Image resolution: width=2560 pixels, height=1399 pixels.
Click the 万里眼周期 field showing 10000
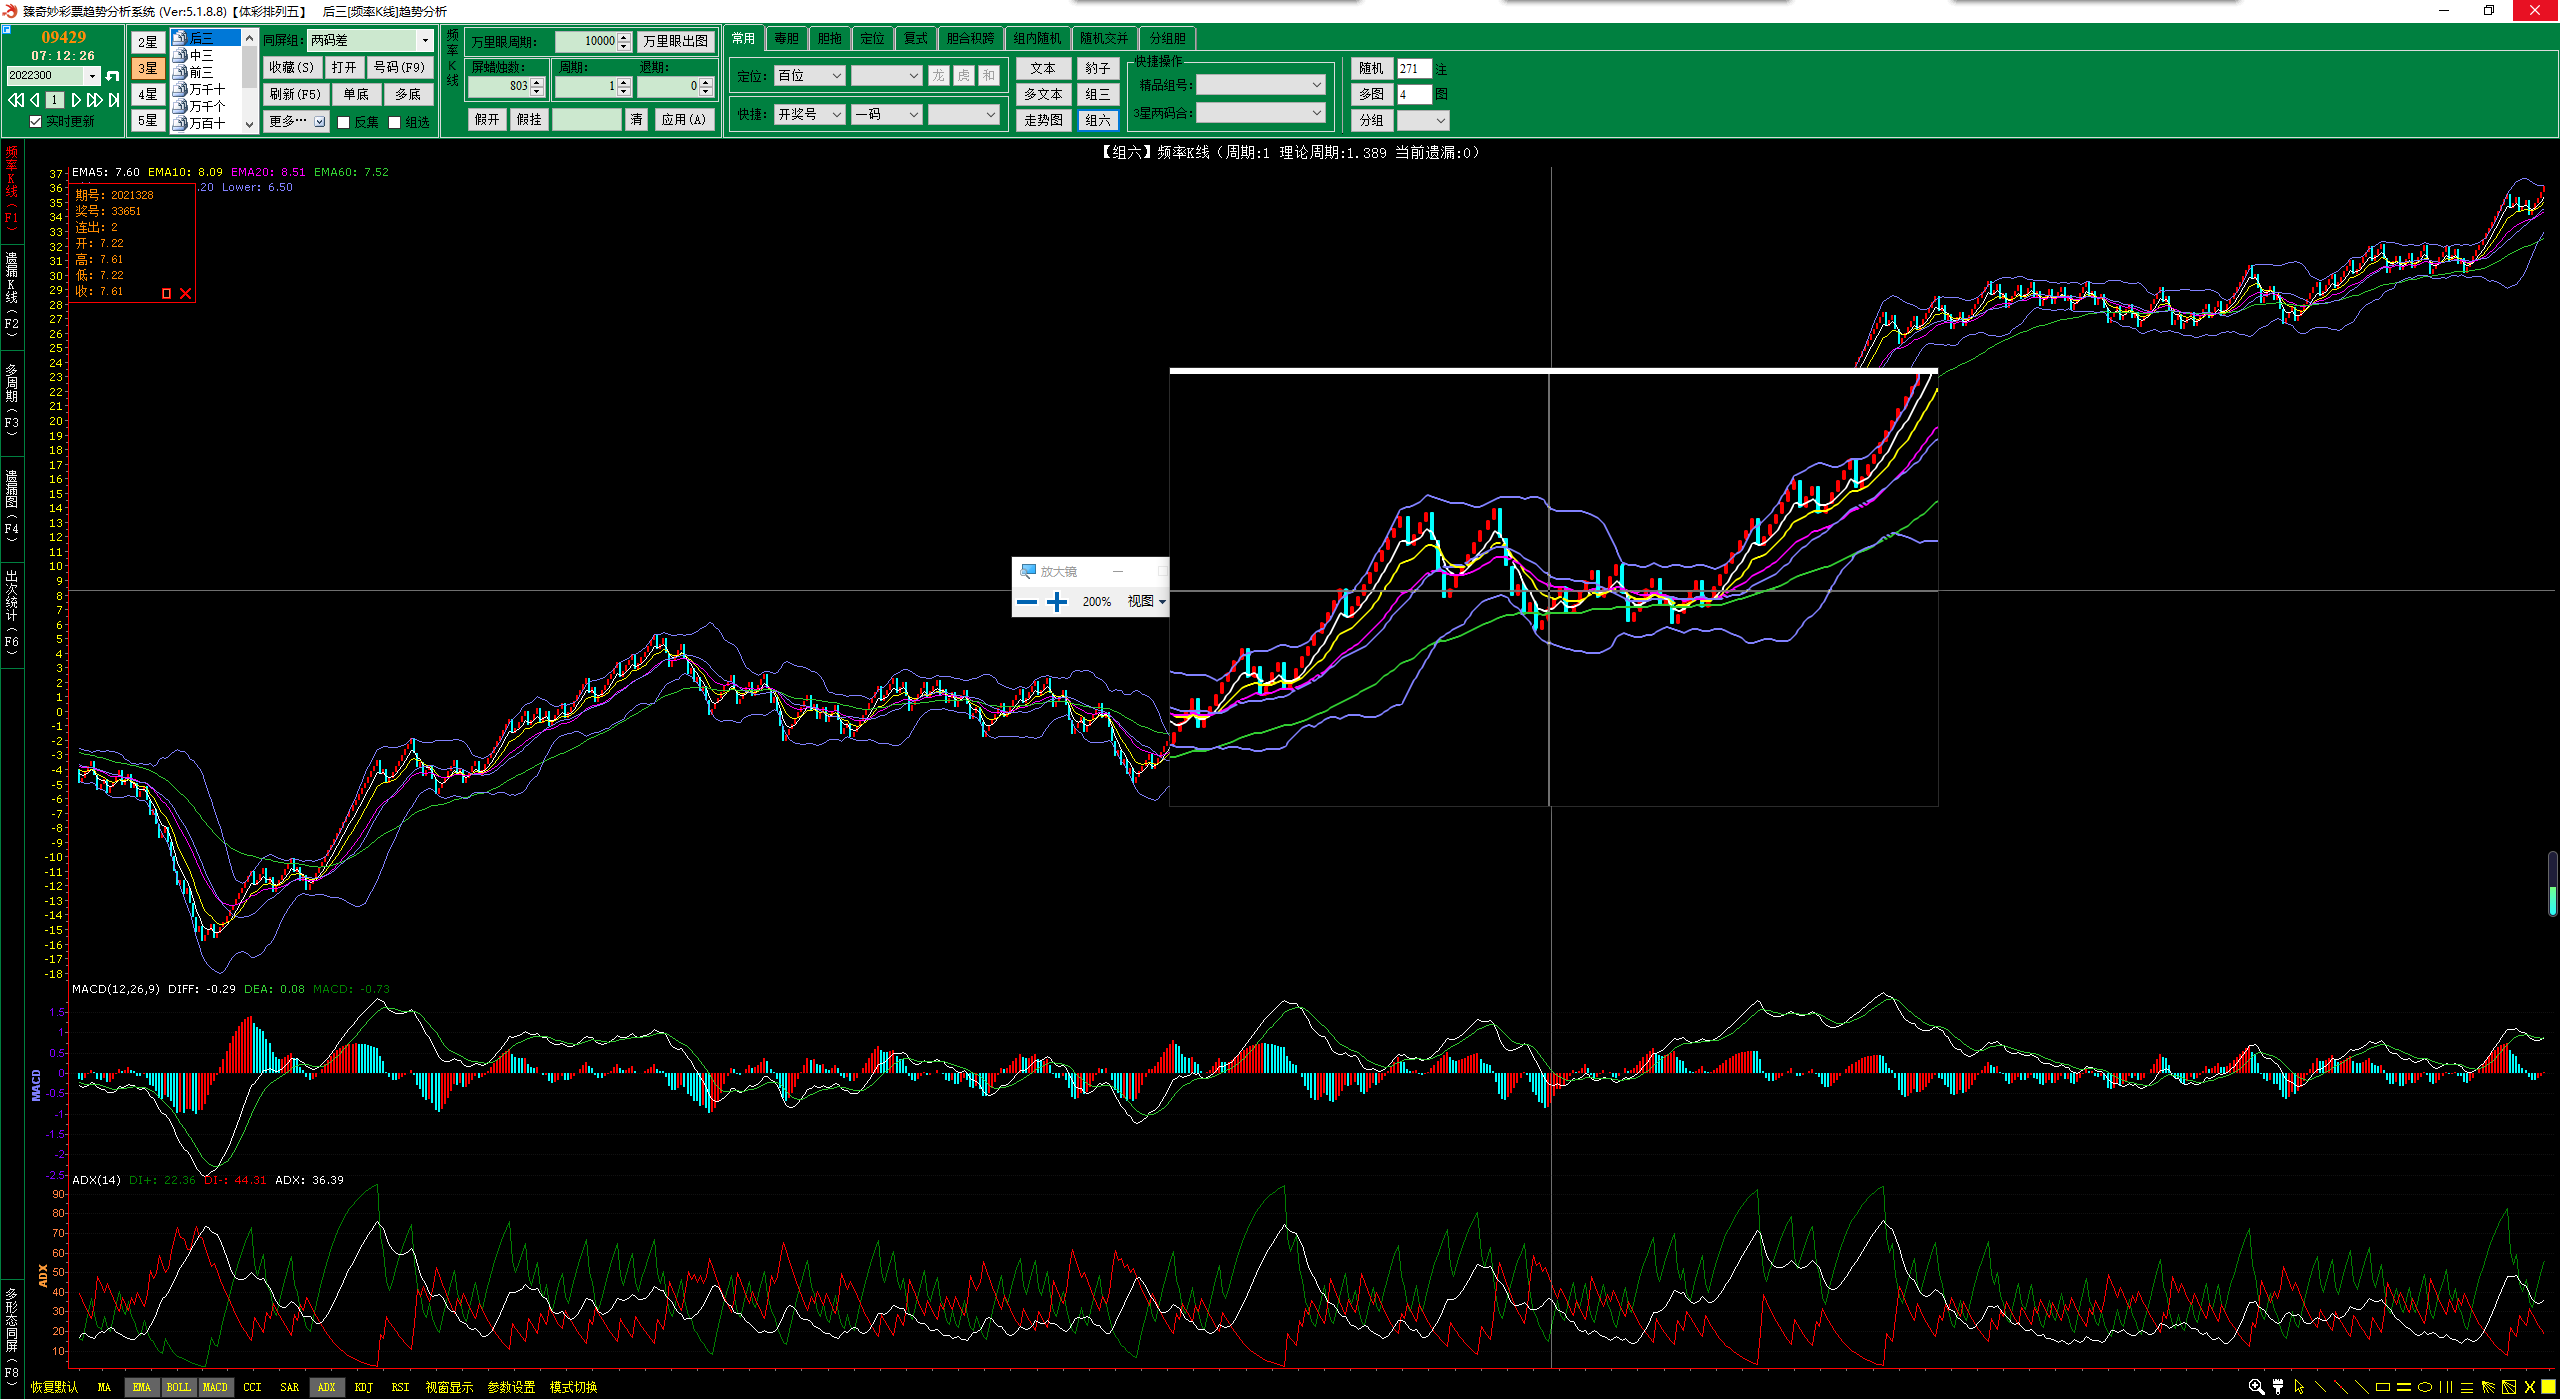[593, 41]
